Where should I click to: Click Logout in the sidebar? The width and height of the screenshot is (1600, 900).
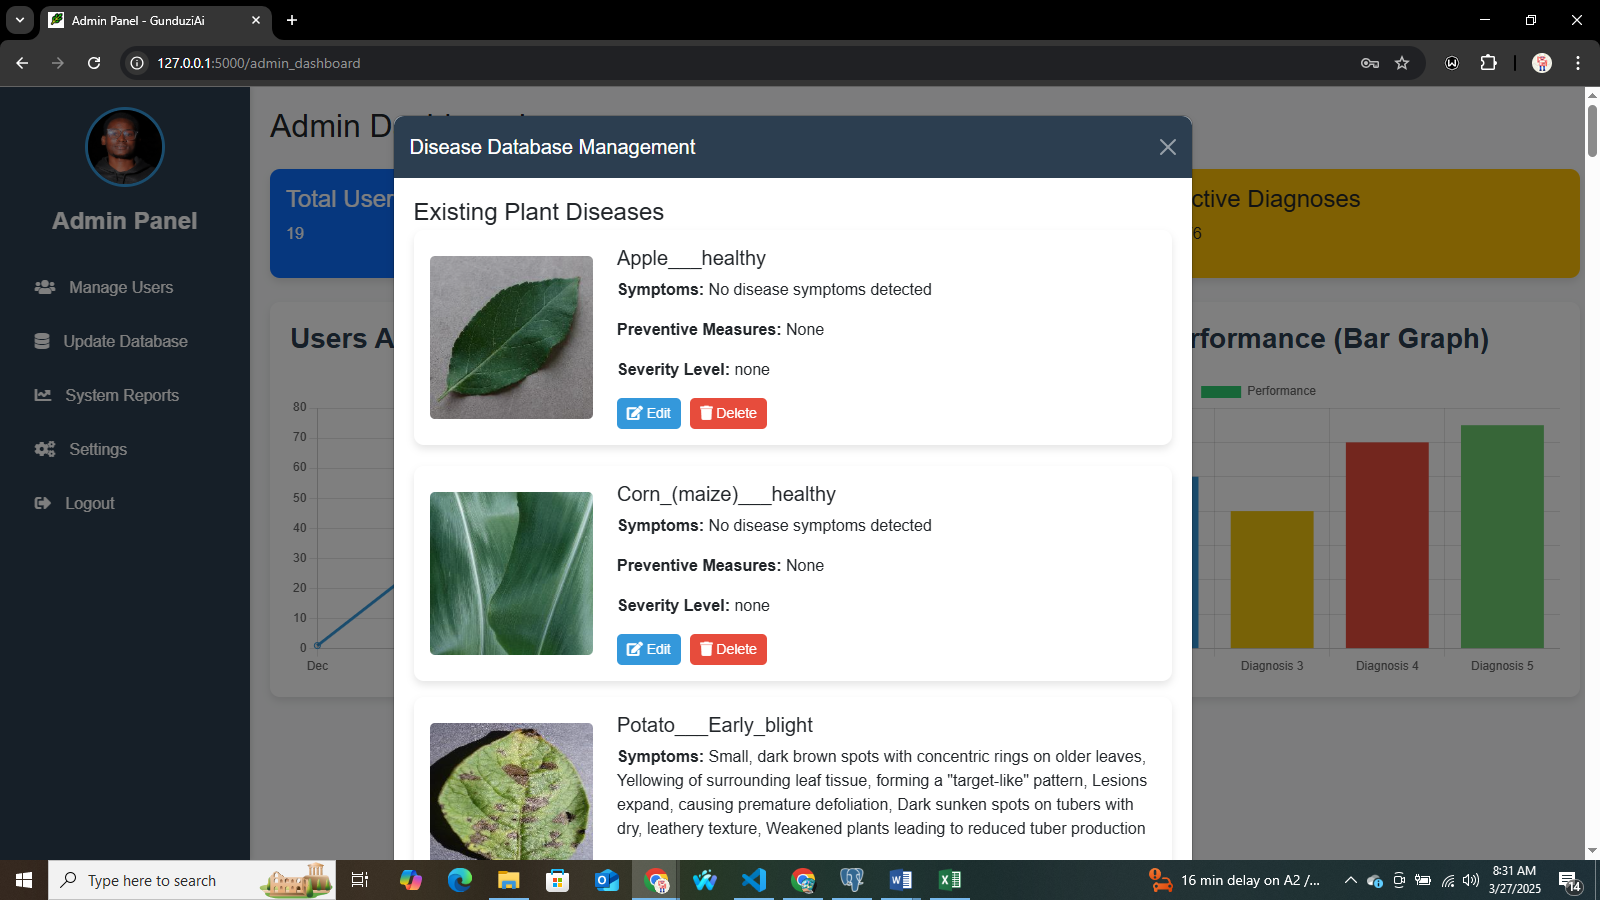75,503
